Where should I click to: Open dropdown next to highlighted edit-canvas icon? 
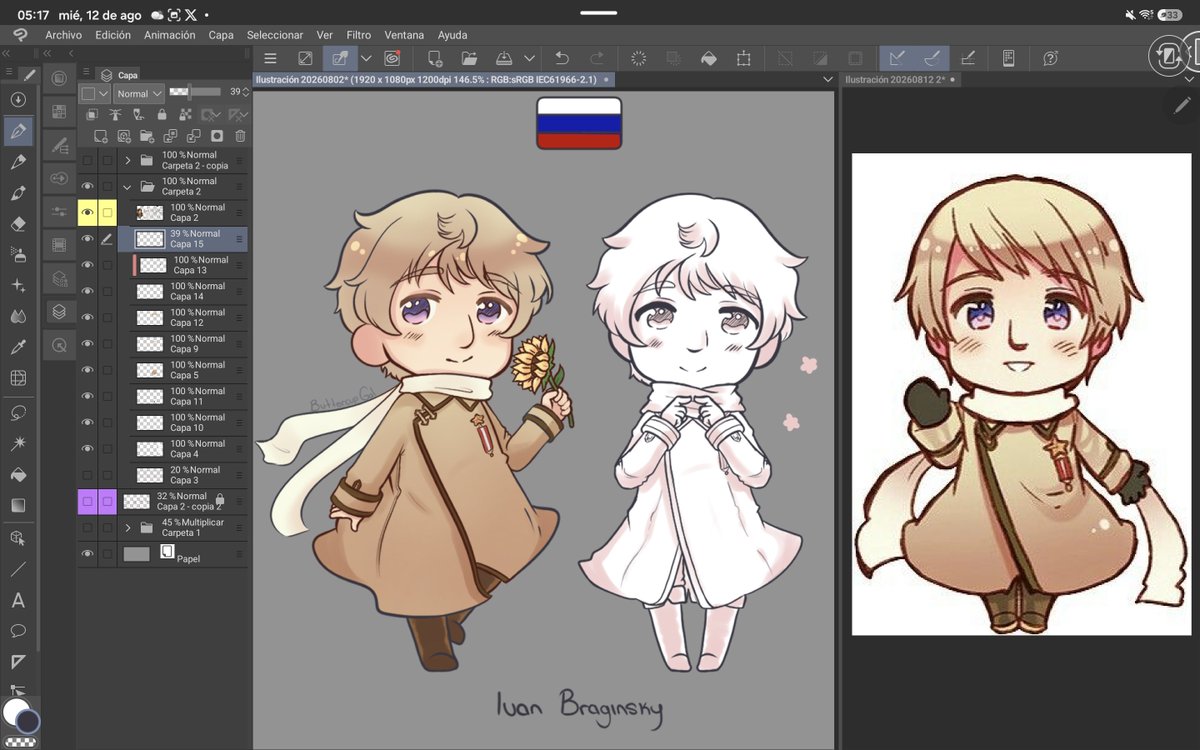[x=366, y=59]
